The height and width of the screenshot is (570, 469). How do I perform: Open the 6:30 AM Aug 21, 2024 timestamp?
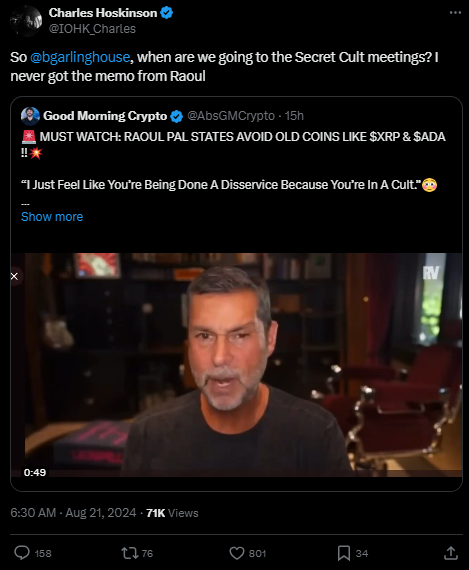click(73, 513)
